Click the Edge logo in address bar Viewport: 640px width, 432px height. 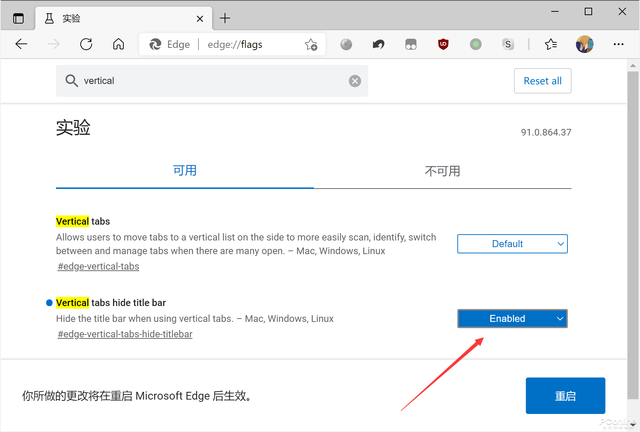pyautogui.click(x=155, y=44)
